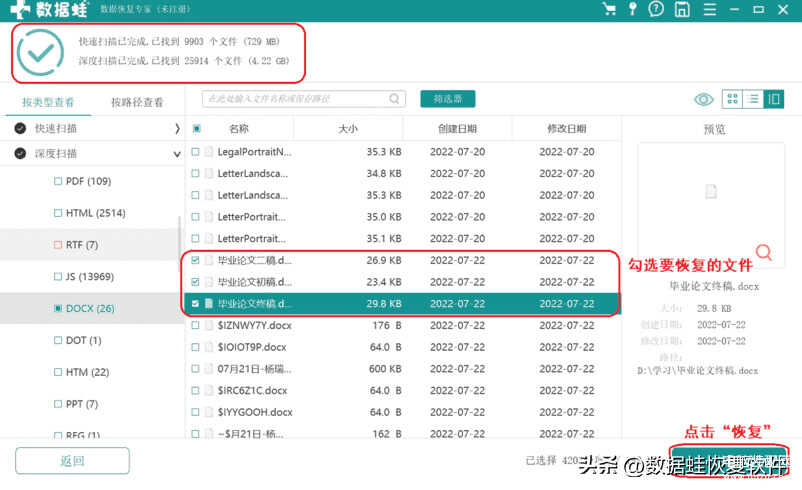Click the magnifier icon in preview pane
Screen dimensions: 802x490
tap(764, 252)
